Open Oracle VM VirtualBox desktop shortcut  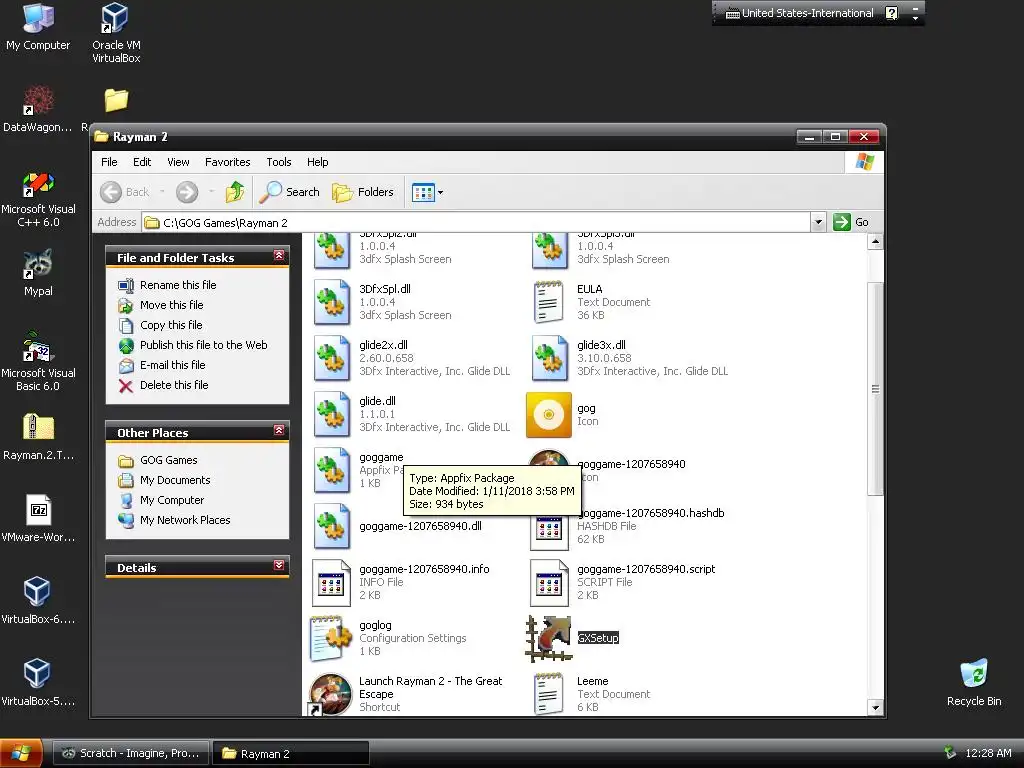click(x=116, y=33)
